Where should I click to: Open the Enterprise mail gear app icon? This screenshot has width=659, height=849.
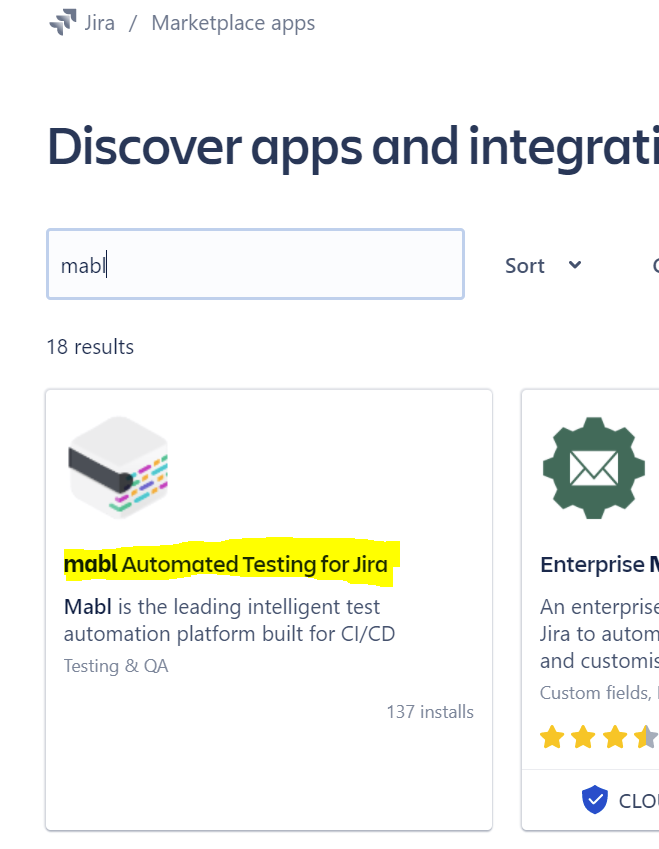coord(594,468)
